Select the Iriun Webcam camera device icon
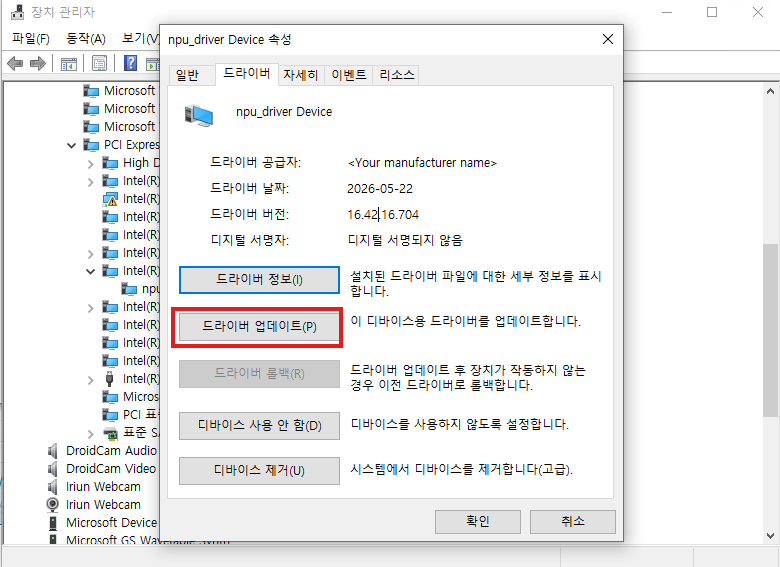Viewport: 780px width, 567px height. (52, 504)
